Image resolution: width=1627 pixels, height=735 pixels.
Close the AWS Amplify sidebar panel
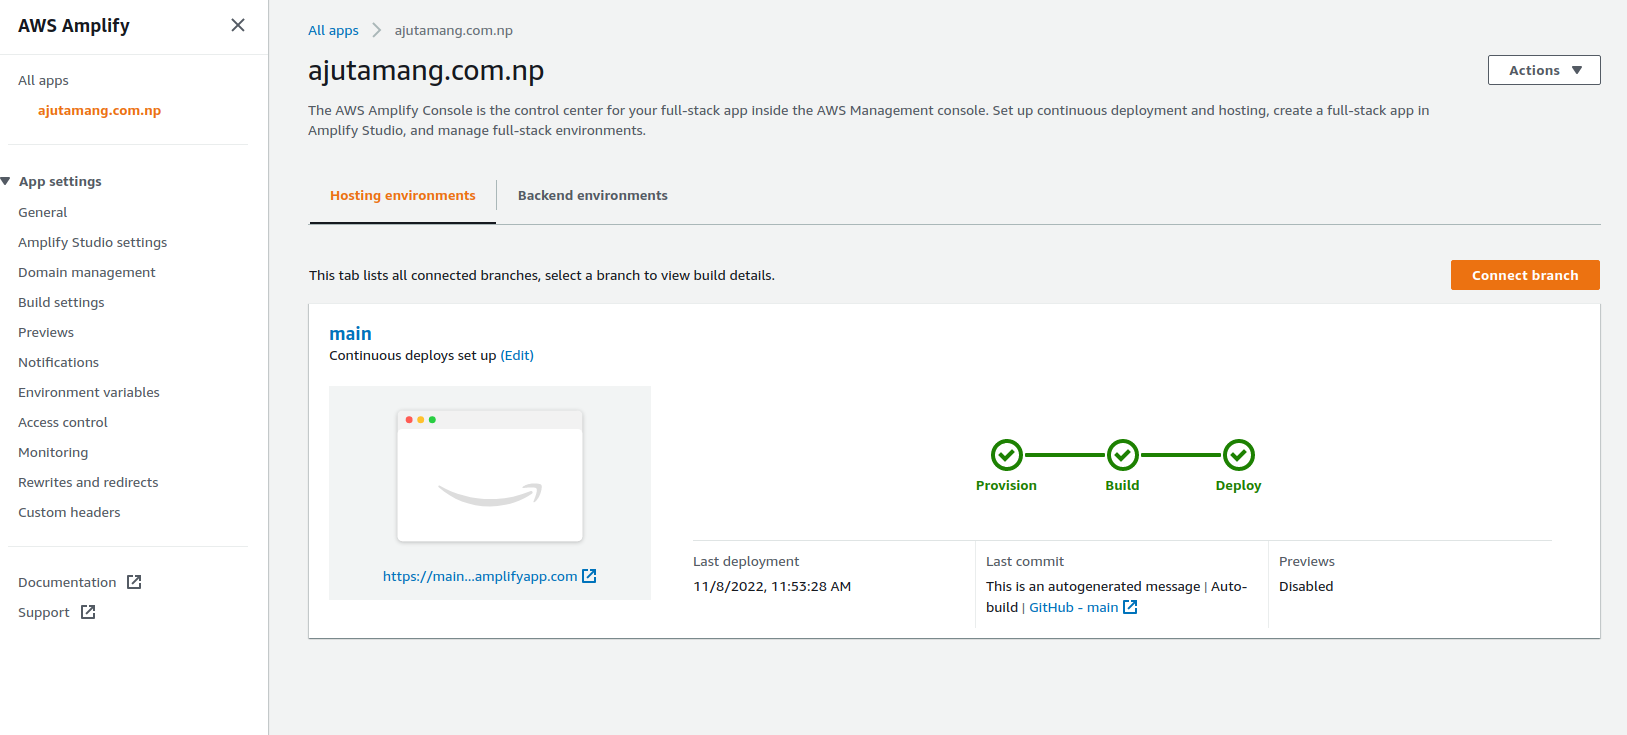[x=238, y=25]
